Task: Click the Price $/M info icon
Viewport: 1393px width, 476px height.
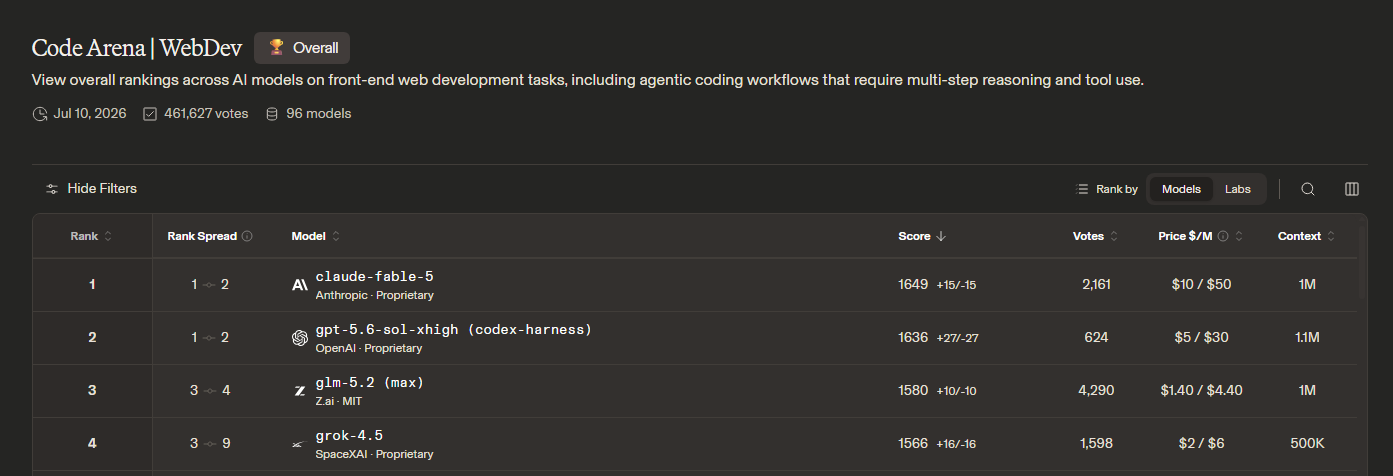Action: (1223, 237)
